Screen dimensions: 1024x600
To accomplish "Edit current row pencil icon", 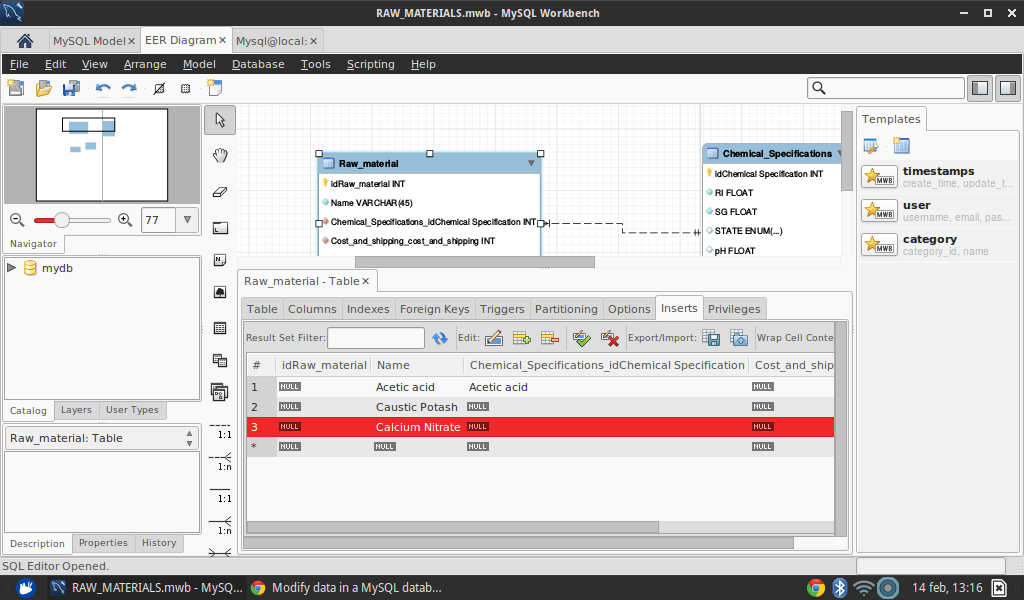I will pos(494,338).
